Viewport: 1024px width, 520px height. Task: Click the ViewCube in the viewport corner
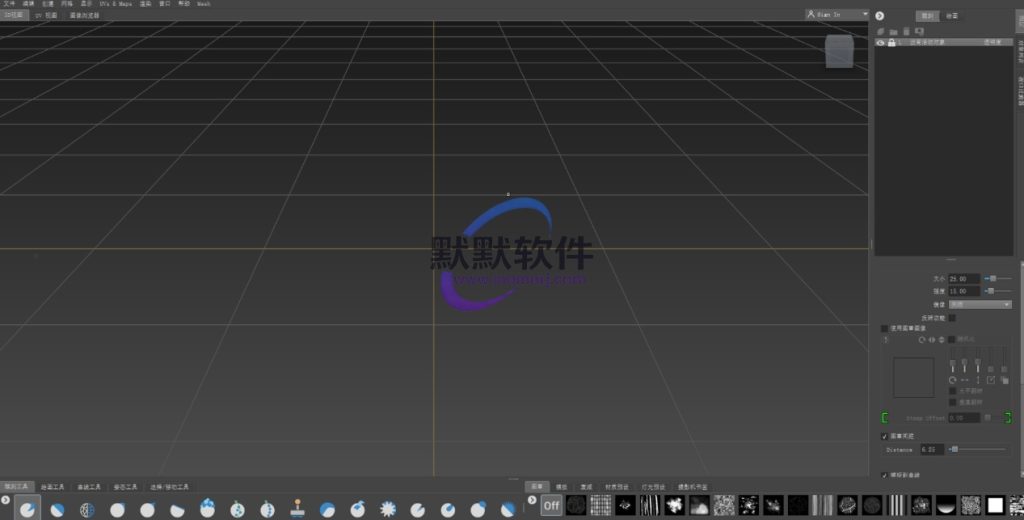click(x=838, y=52)
